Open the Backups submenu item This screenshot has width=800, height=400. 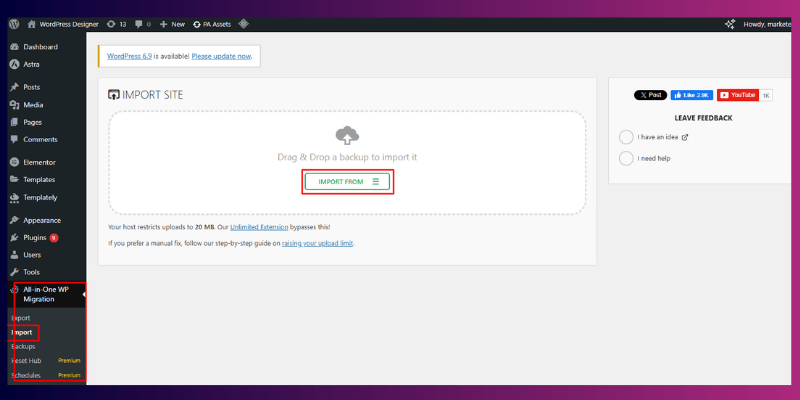(x=23, y=346)
